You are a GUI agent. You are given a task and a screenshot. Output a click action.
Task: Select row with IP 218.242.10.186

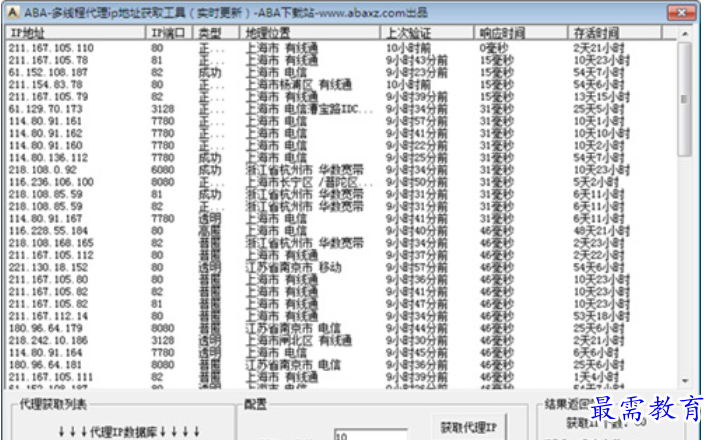point(341,341)
